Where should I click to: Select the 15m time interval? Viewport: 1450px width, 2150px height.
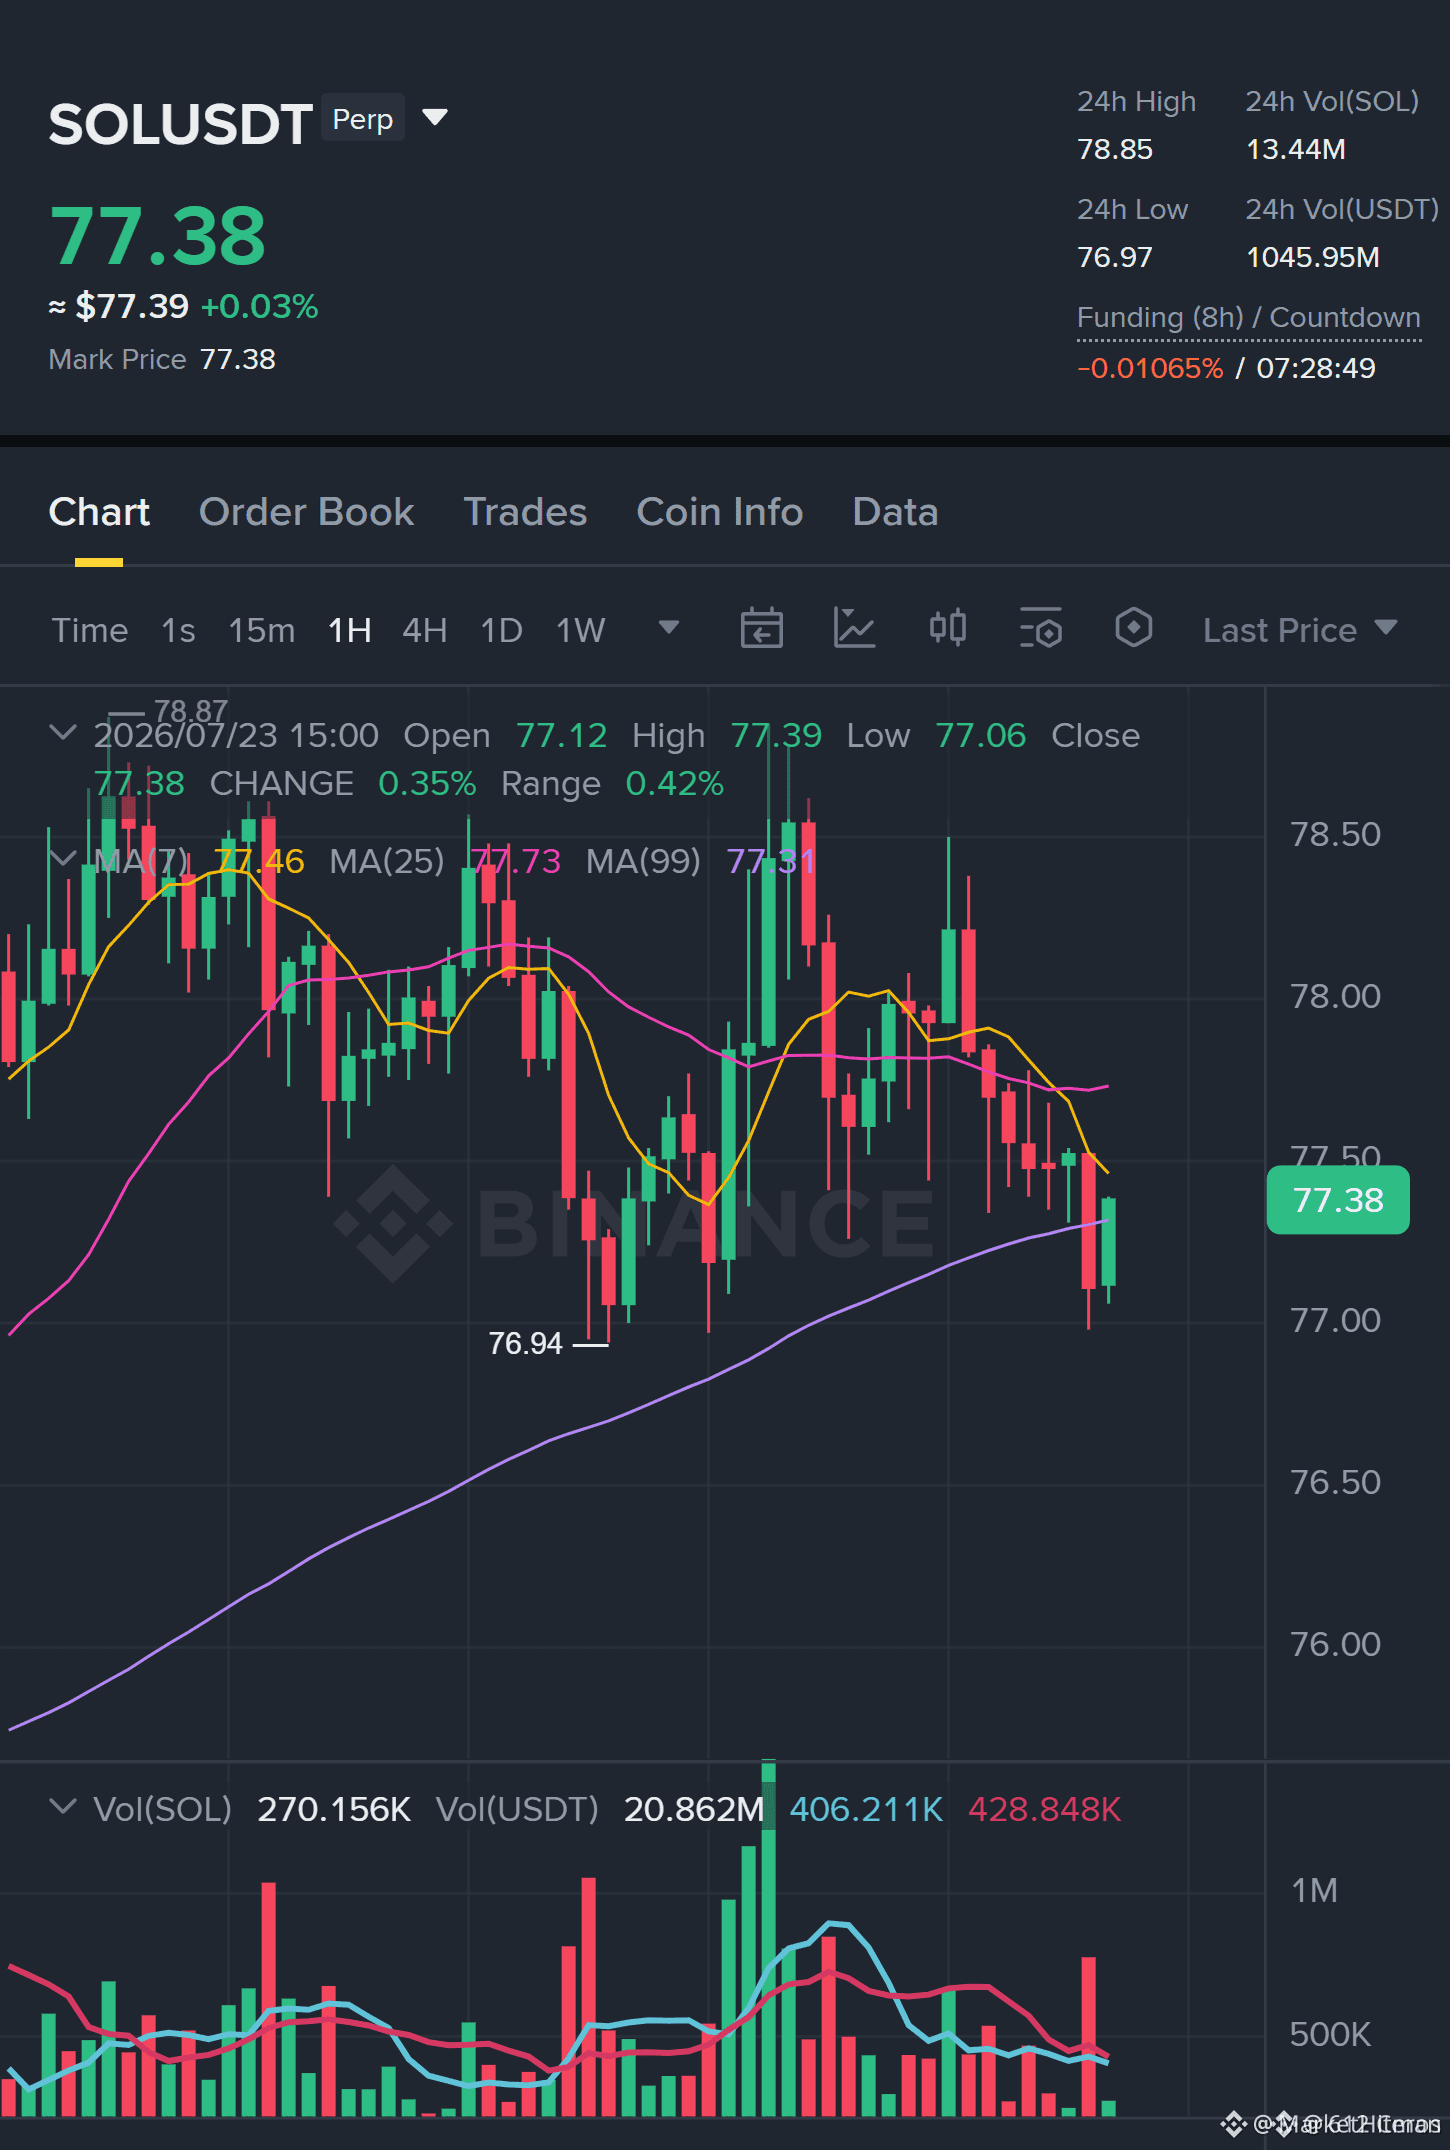point(262,630)
